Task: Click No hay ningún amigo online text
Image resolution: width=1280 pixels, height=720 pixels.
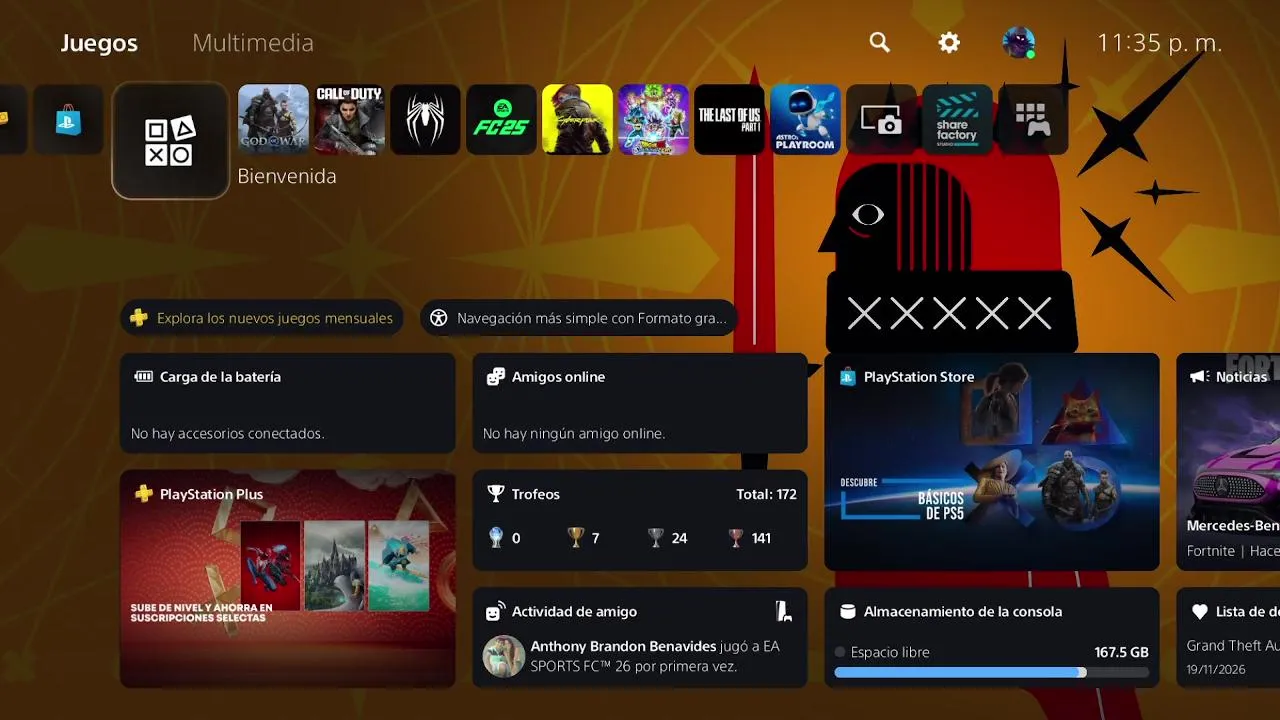Action: [574, 433]
